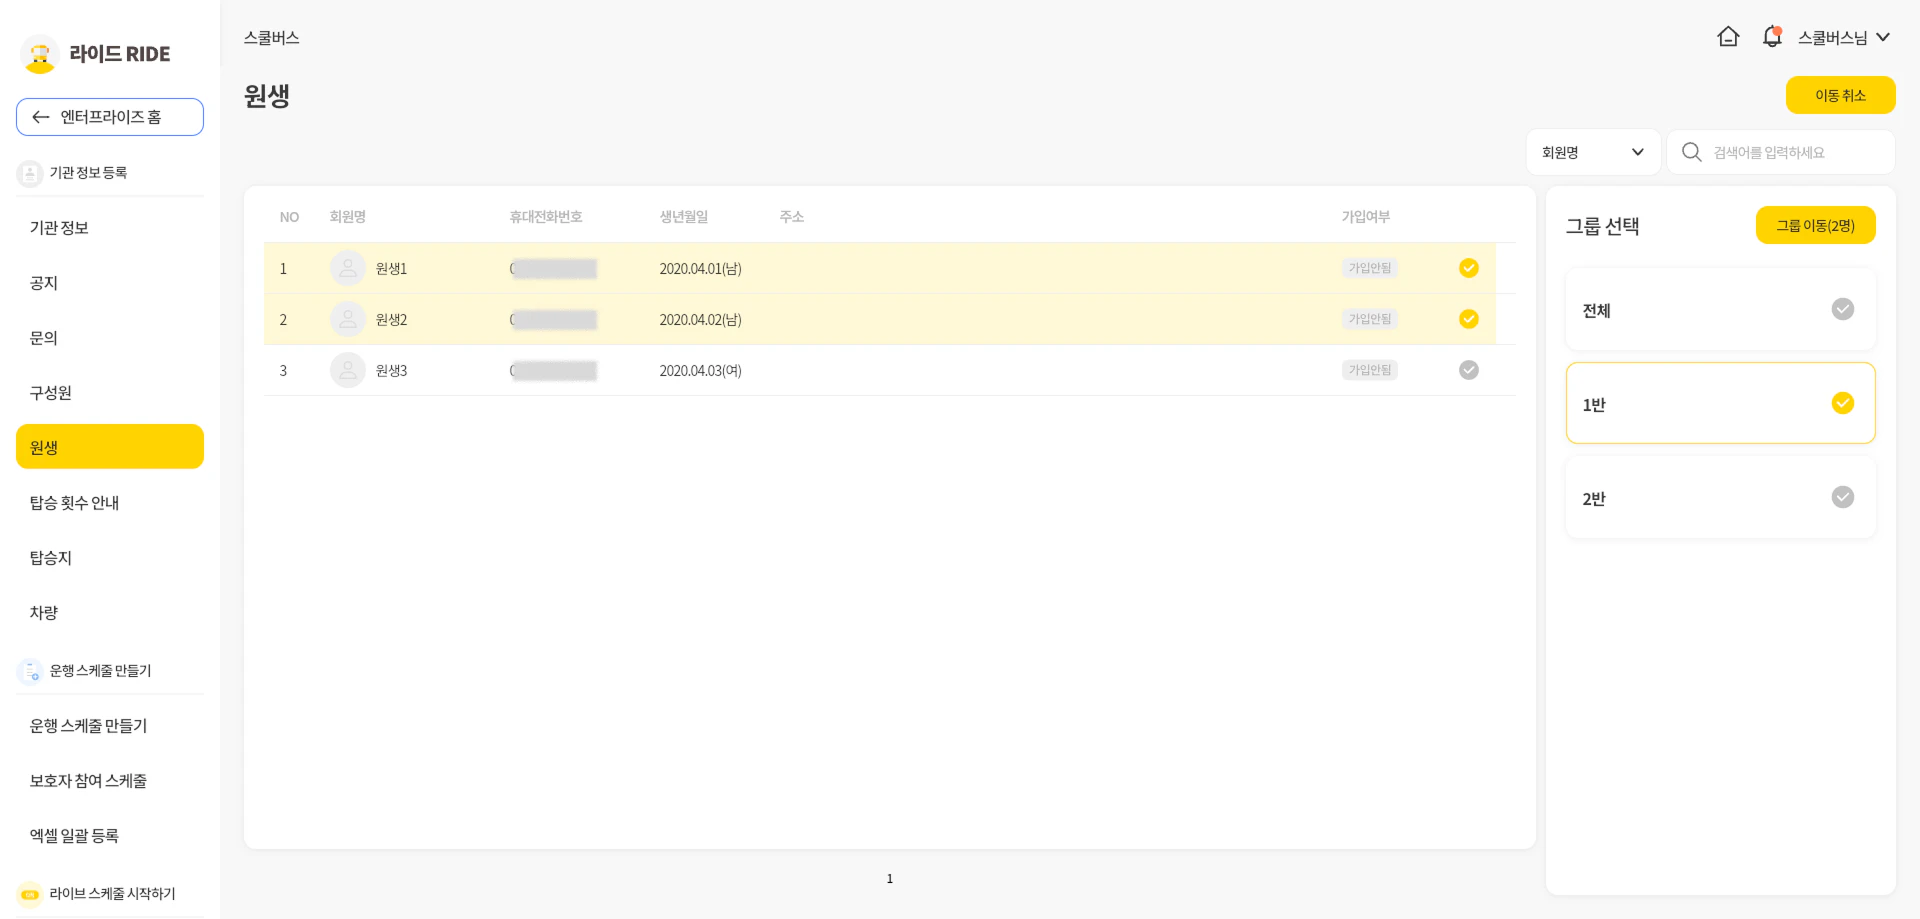
Task: Click the home icon in header
Action: click(1728, 37)
